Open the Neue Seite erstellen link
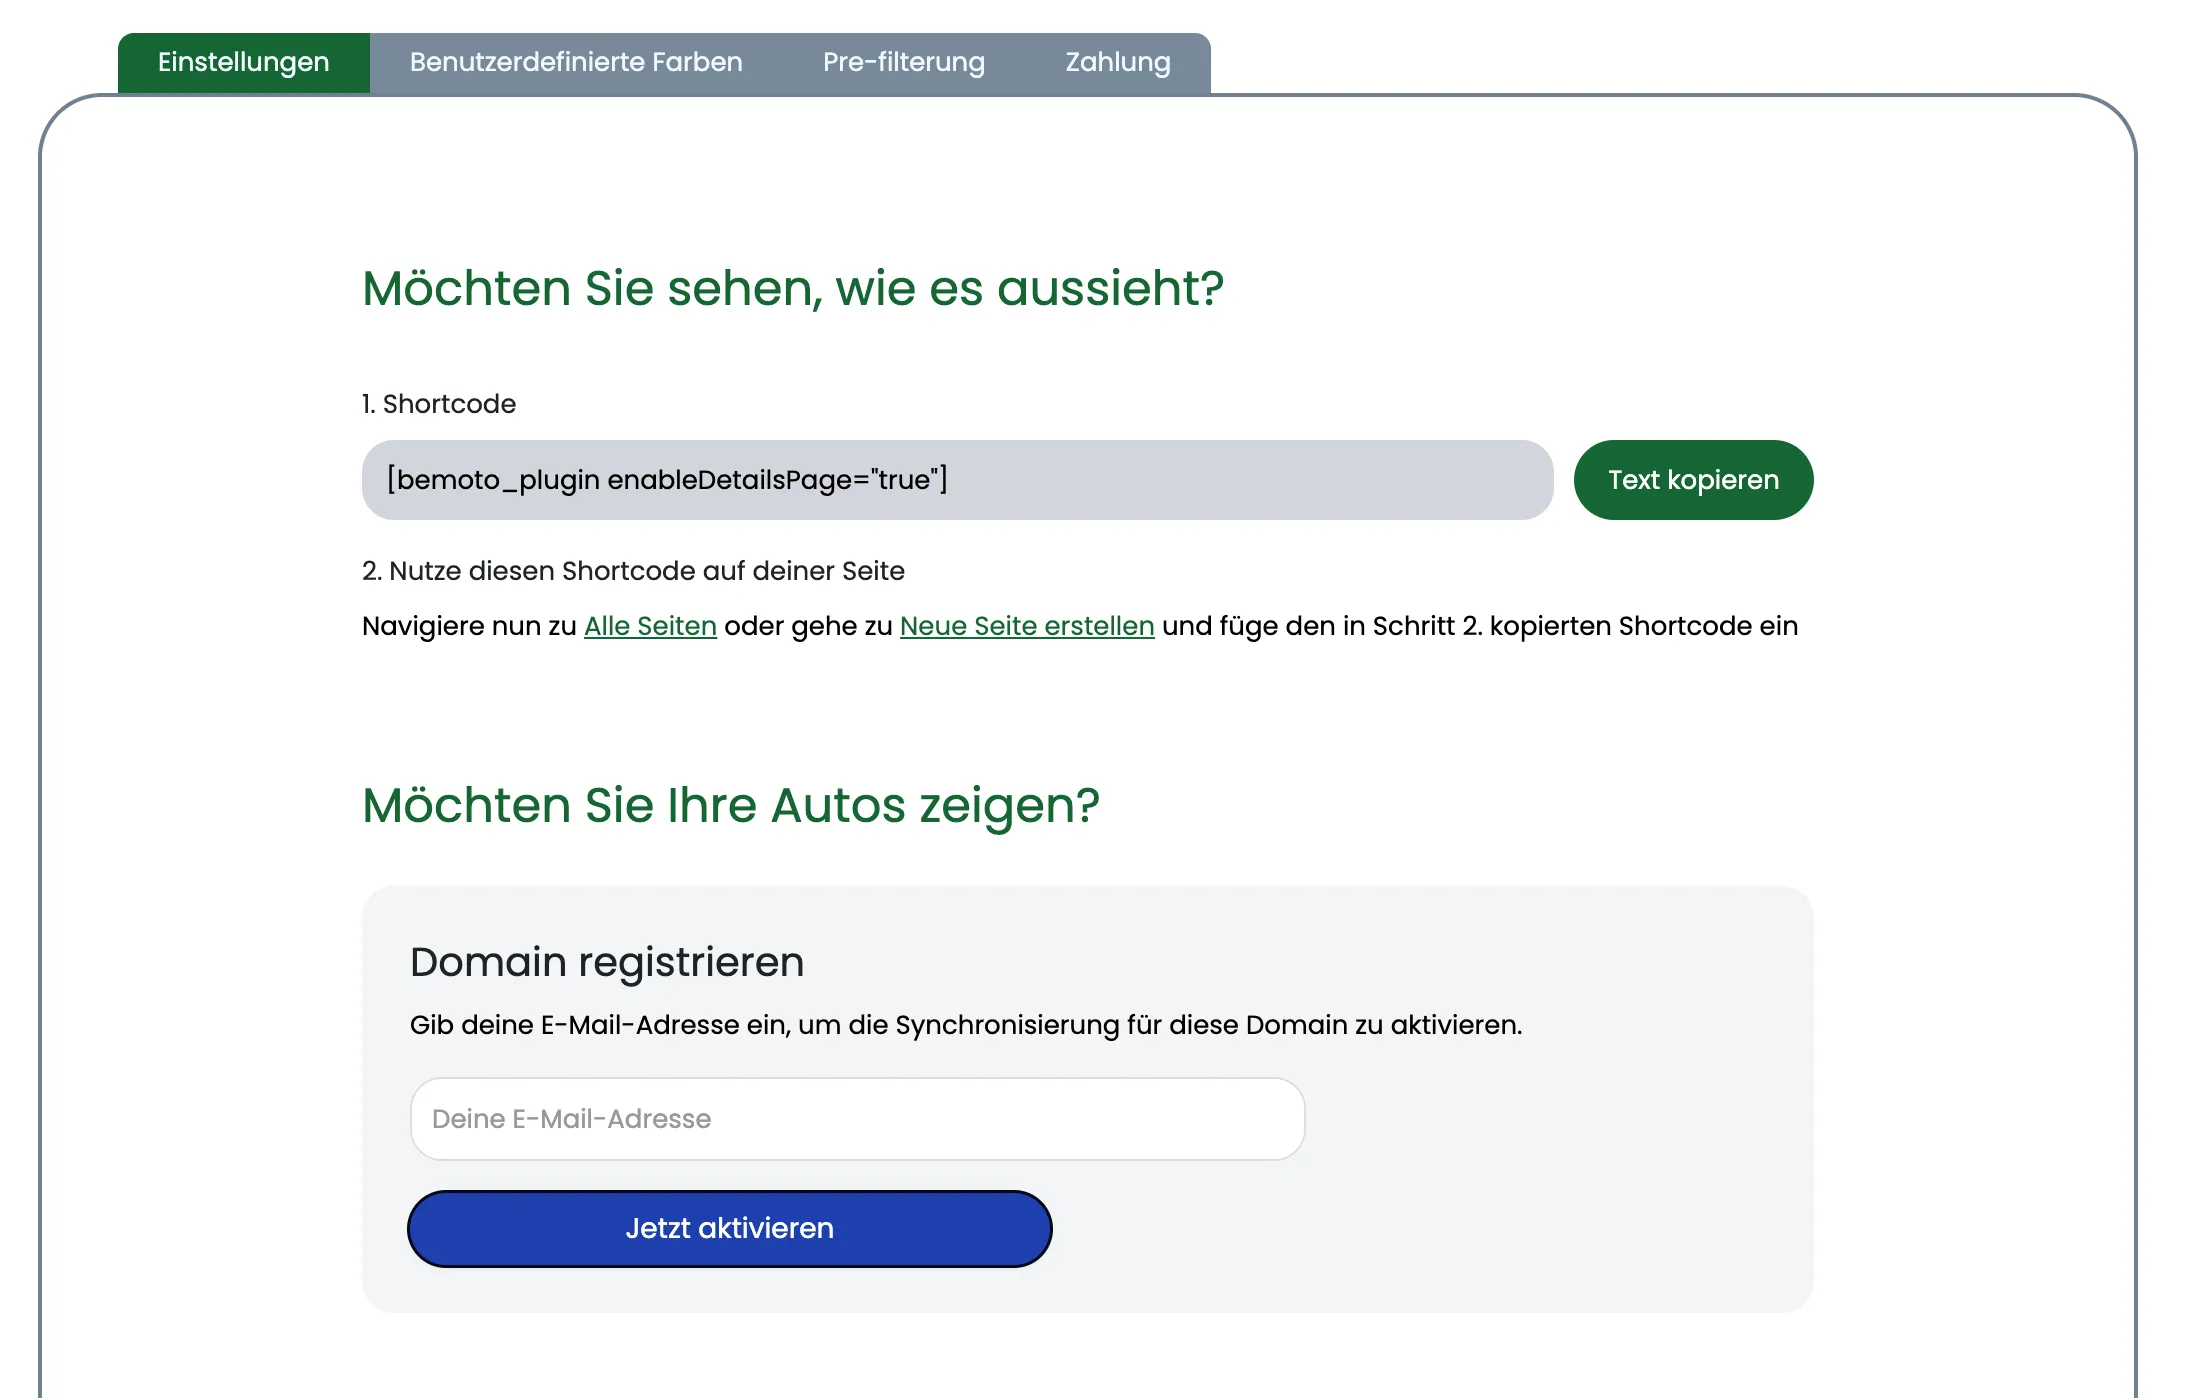The width and height of the screenshot is (2186, 1398). click(1026, 626)
